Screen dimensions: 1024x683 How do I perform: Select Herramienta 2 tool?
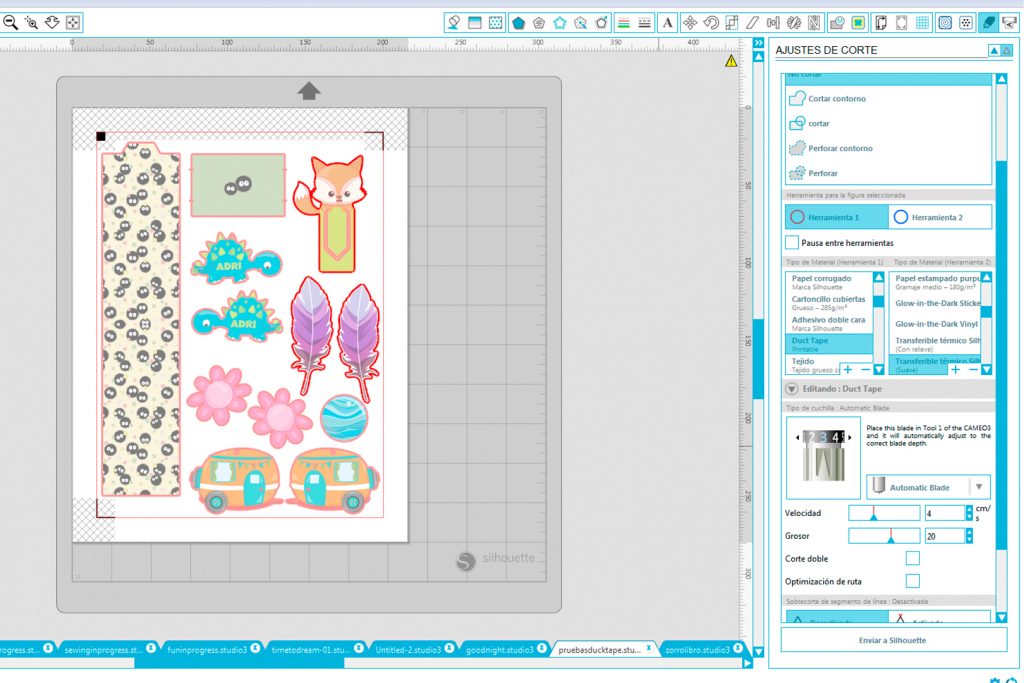click(940, 217)
